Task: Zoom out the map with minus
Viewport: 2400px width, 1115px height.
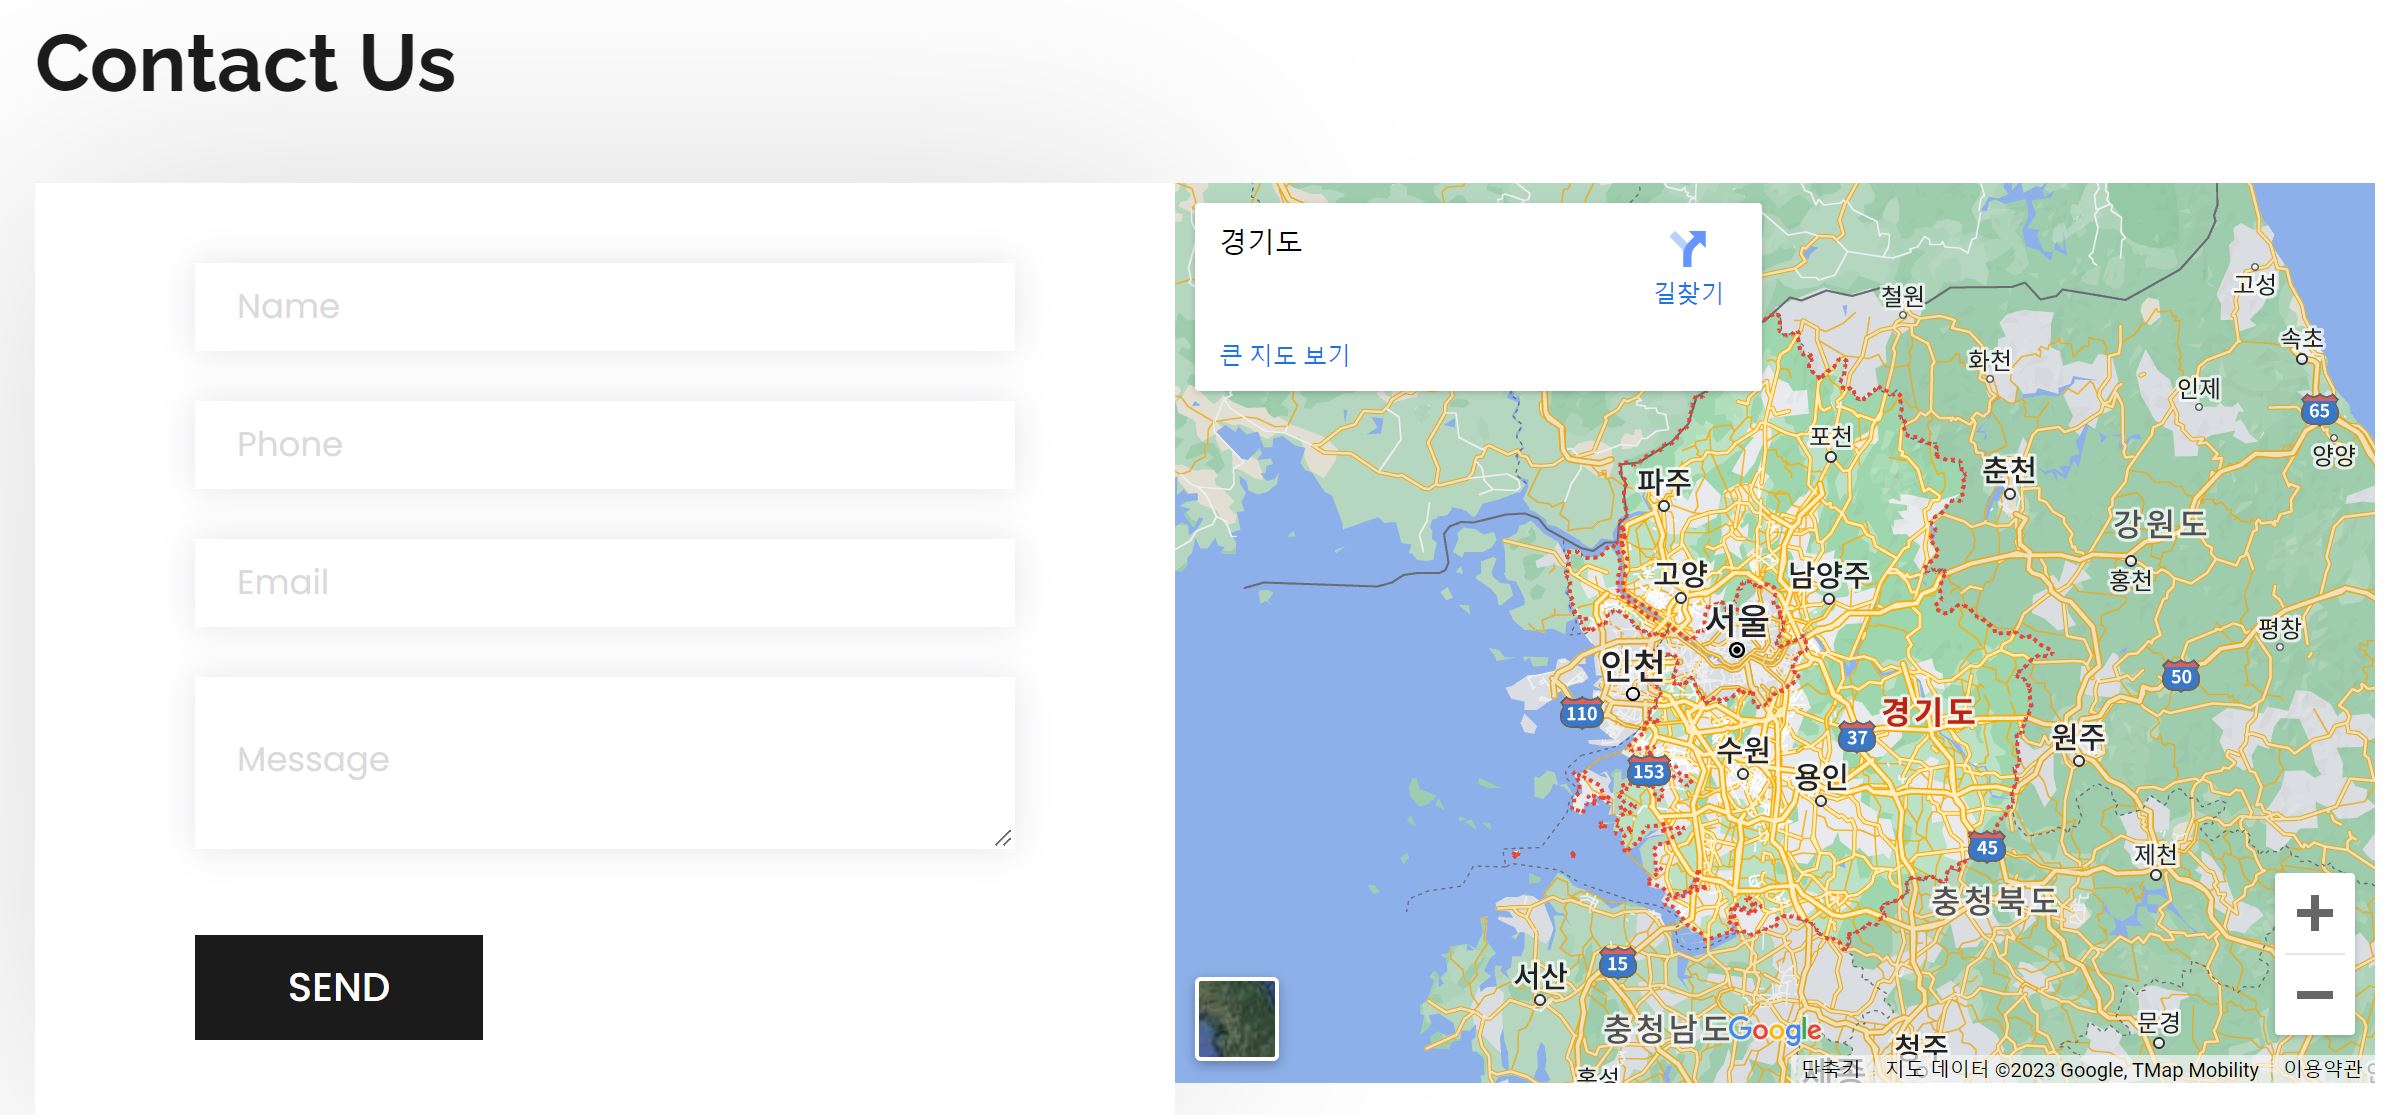Action: coord(2314,995)
